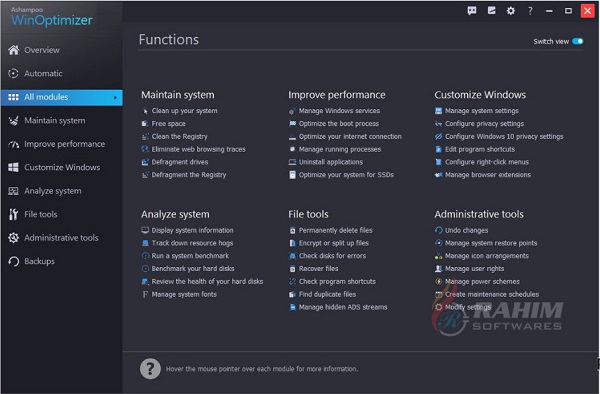Click the Analyze system sidebar icon
600x394 pixels.
pos(13,191)
